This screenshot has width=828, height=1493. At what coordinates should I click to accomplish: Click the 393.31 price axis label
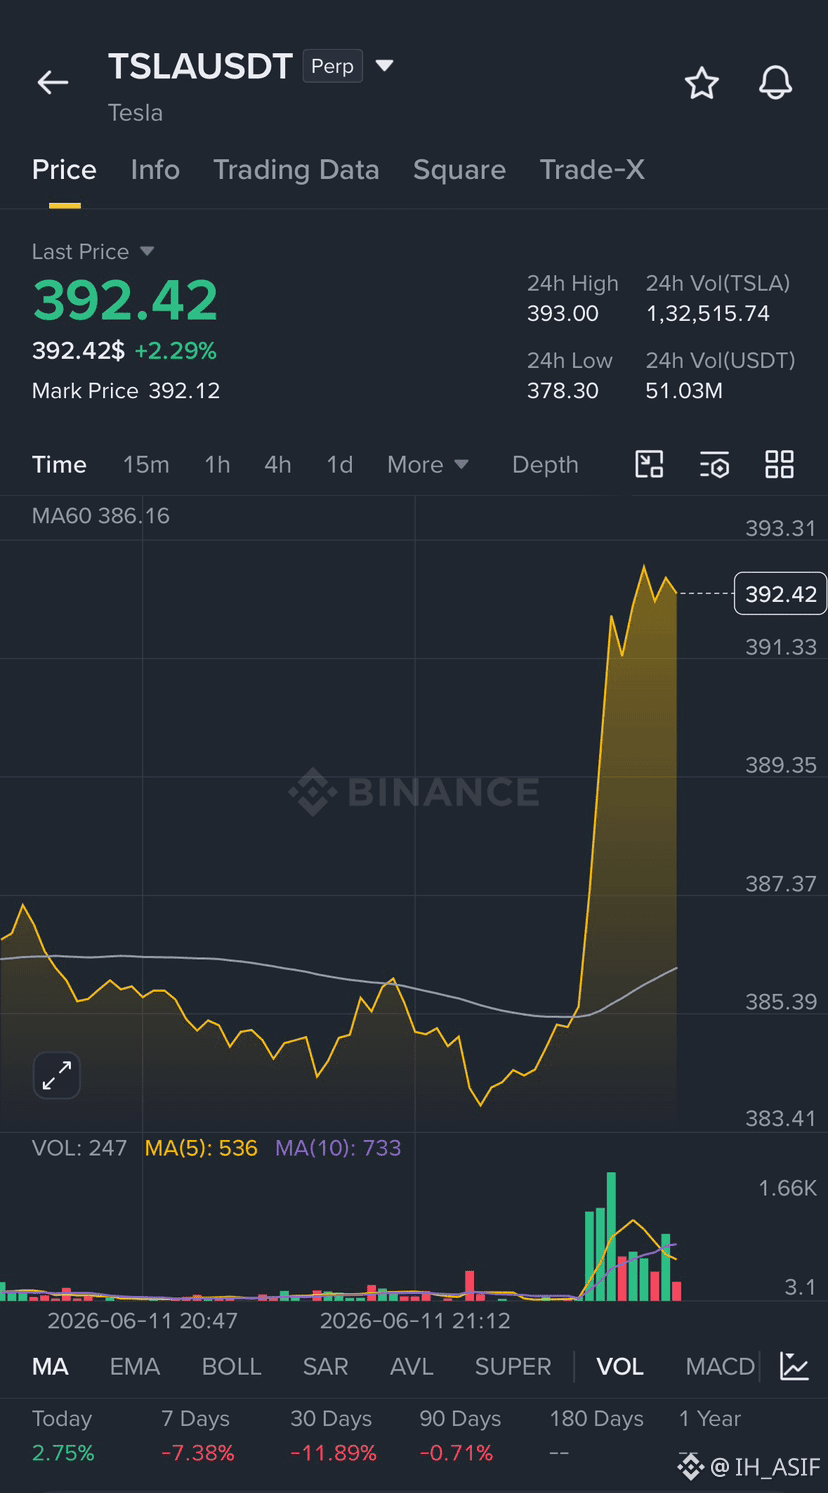pyautogui.click(x=781, y=529)
